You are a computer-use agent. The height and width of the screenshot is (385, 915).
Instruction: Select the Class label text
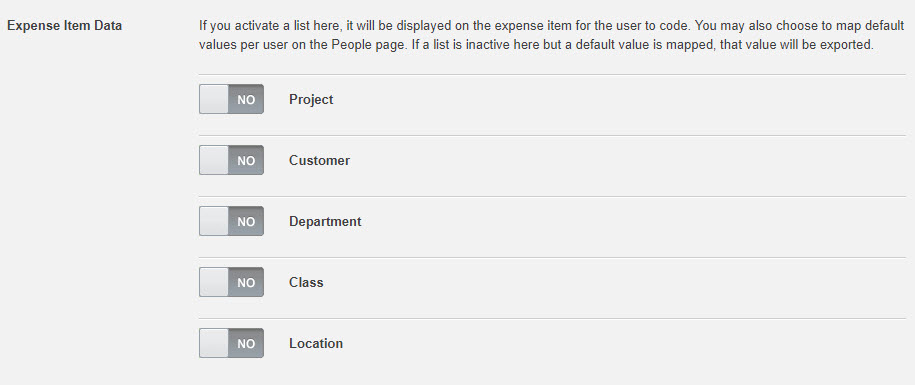click(306, 282)
